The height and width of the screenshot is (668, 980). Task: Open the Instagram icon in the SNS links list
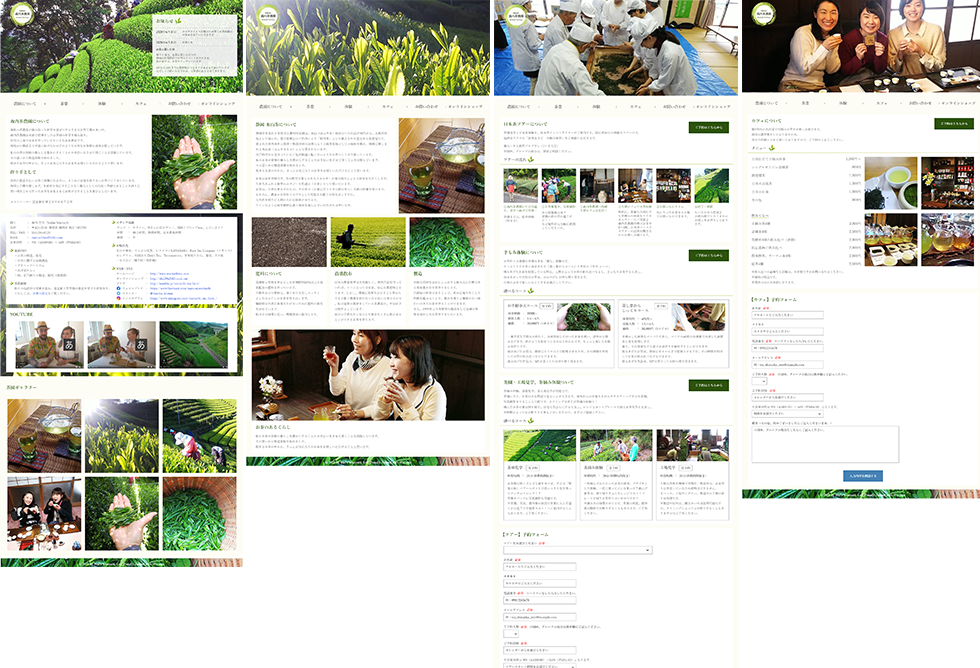click(x=118, y=297)
